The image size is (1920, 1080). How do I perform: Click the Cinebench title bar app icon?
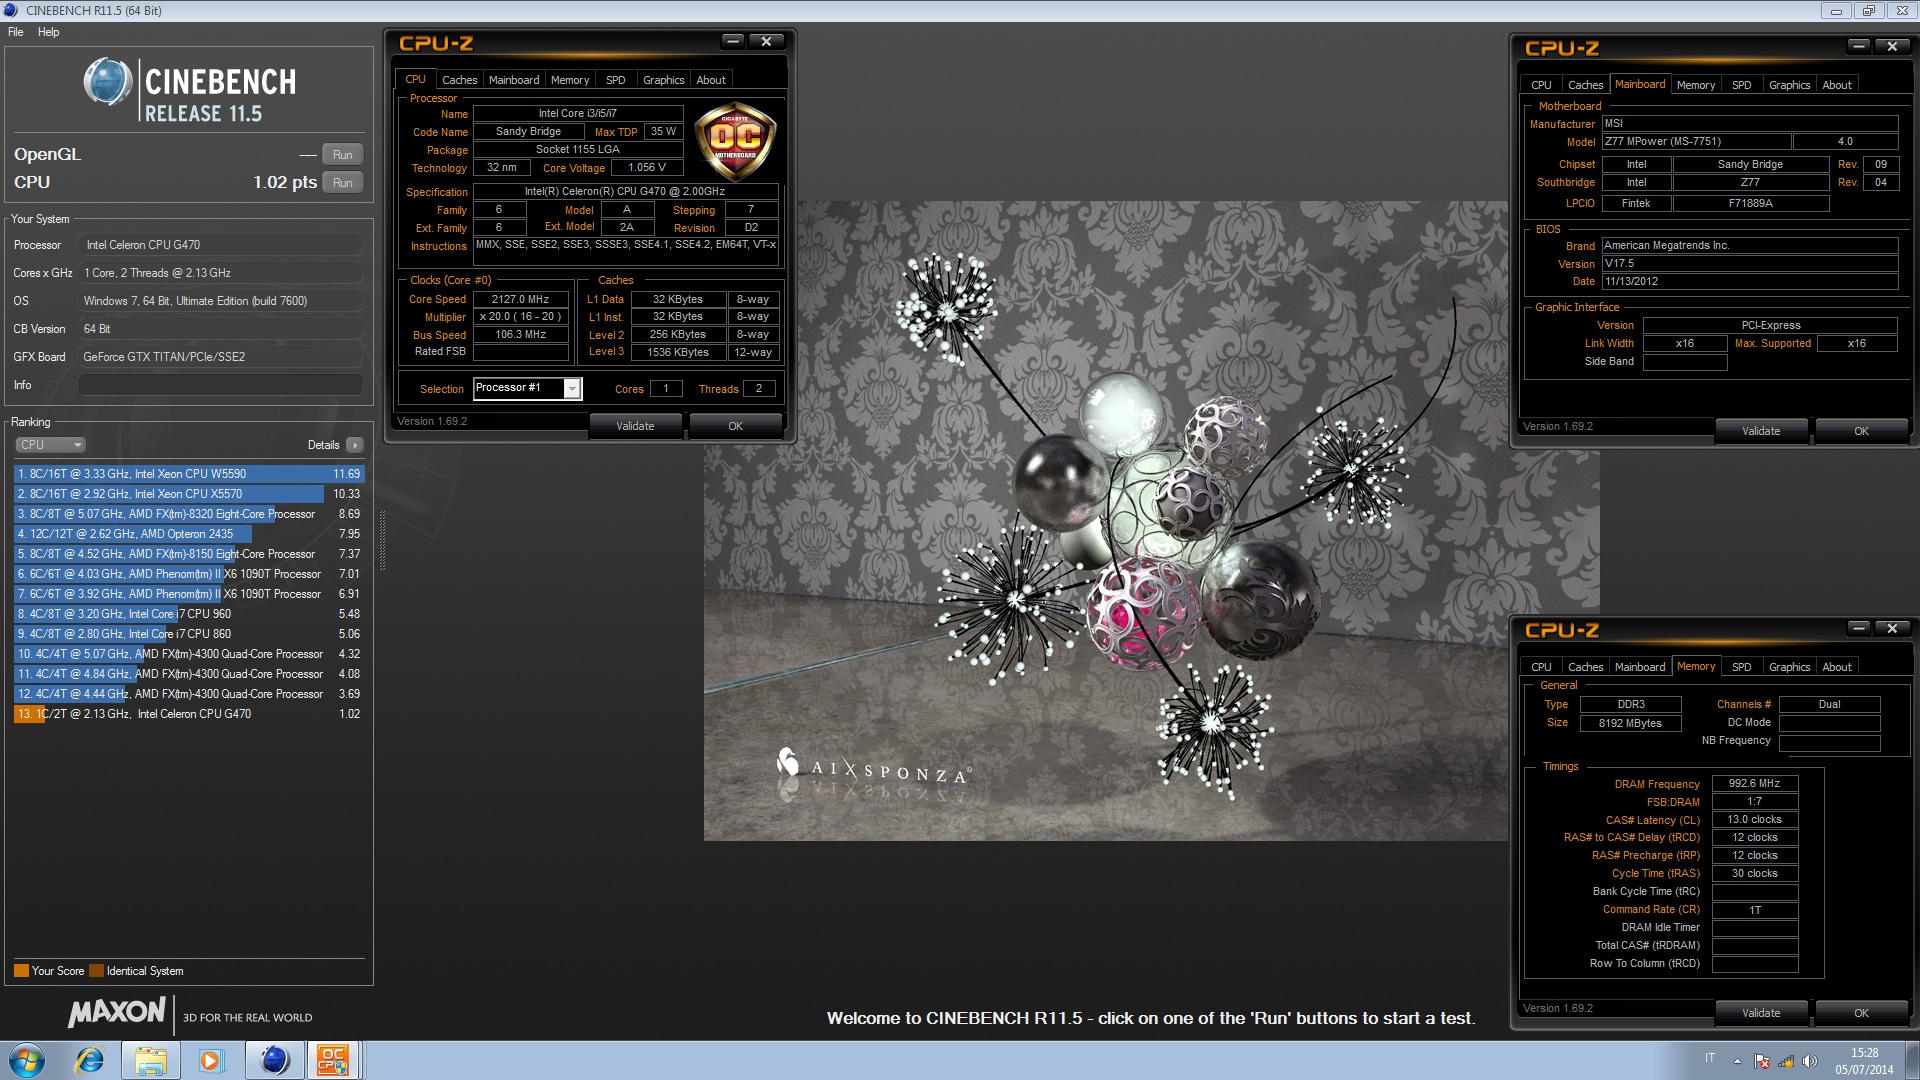pos(11,10)
